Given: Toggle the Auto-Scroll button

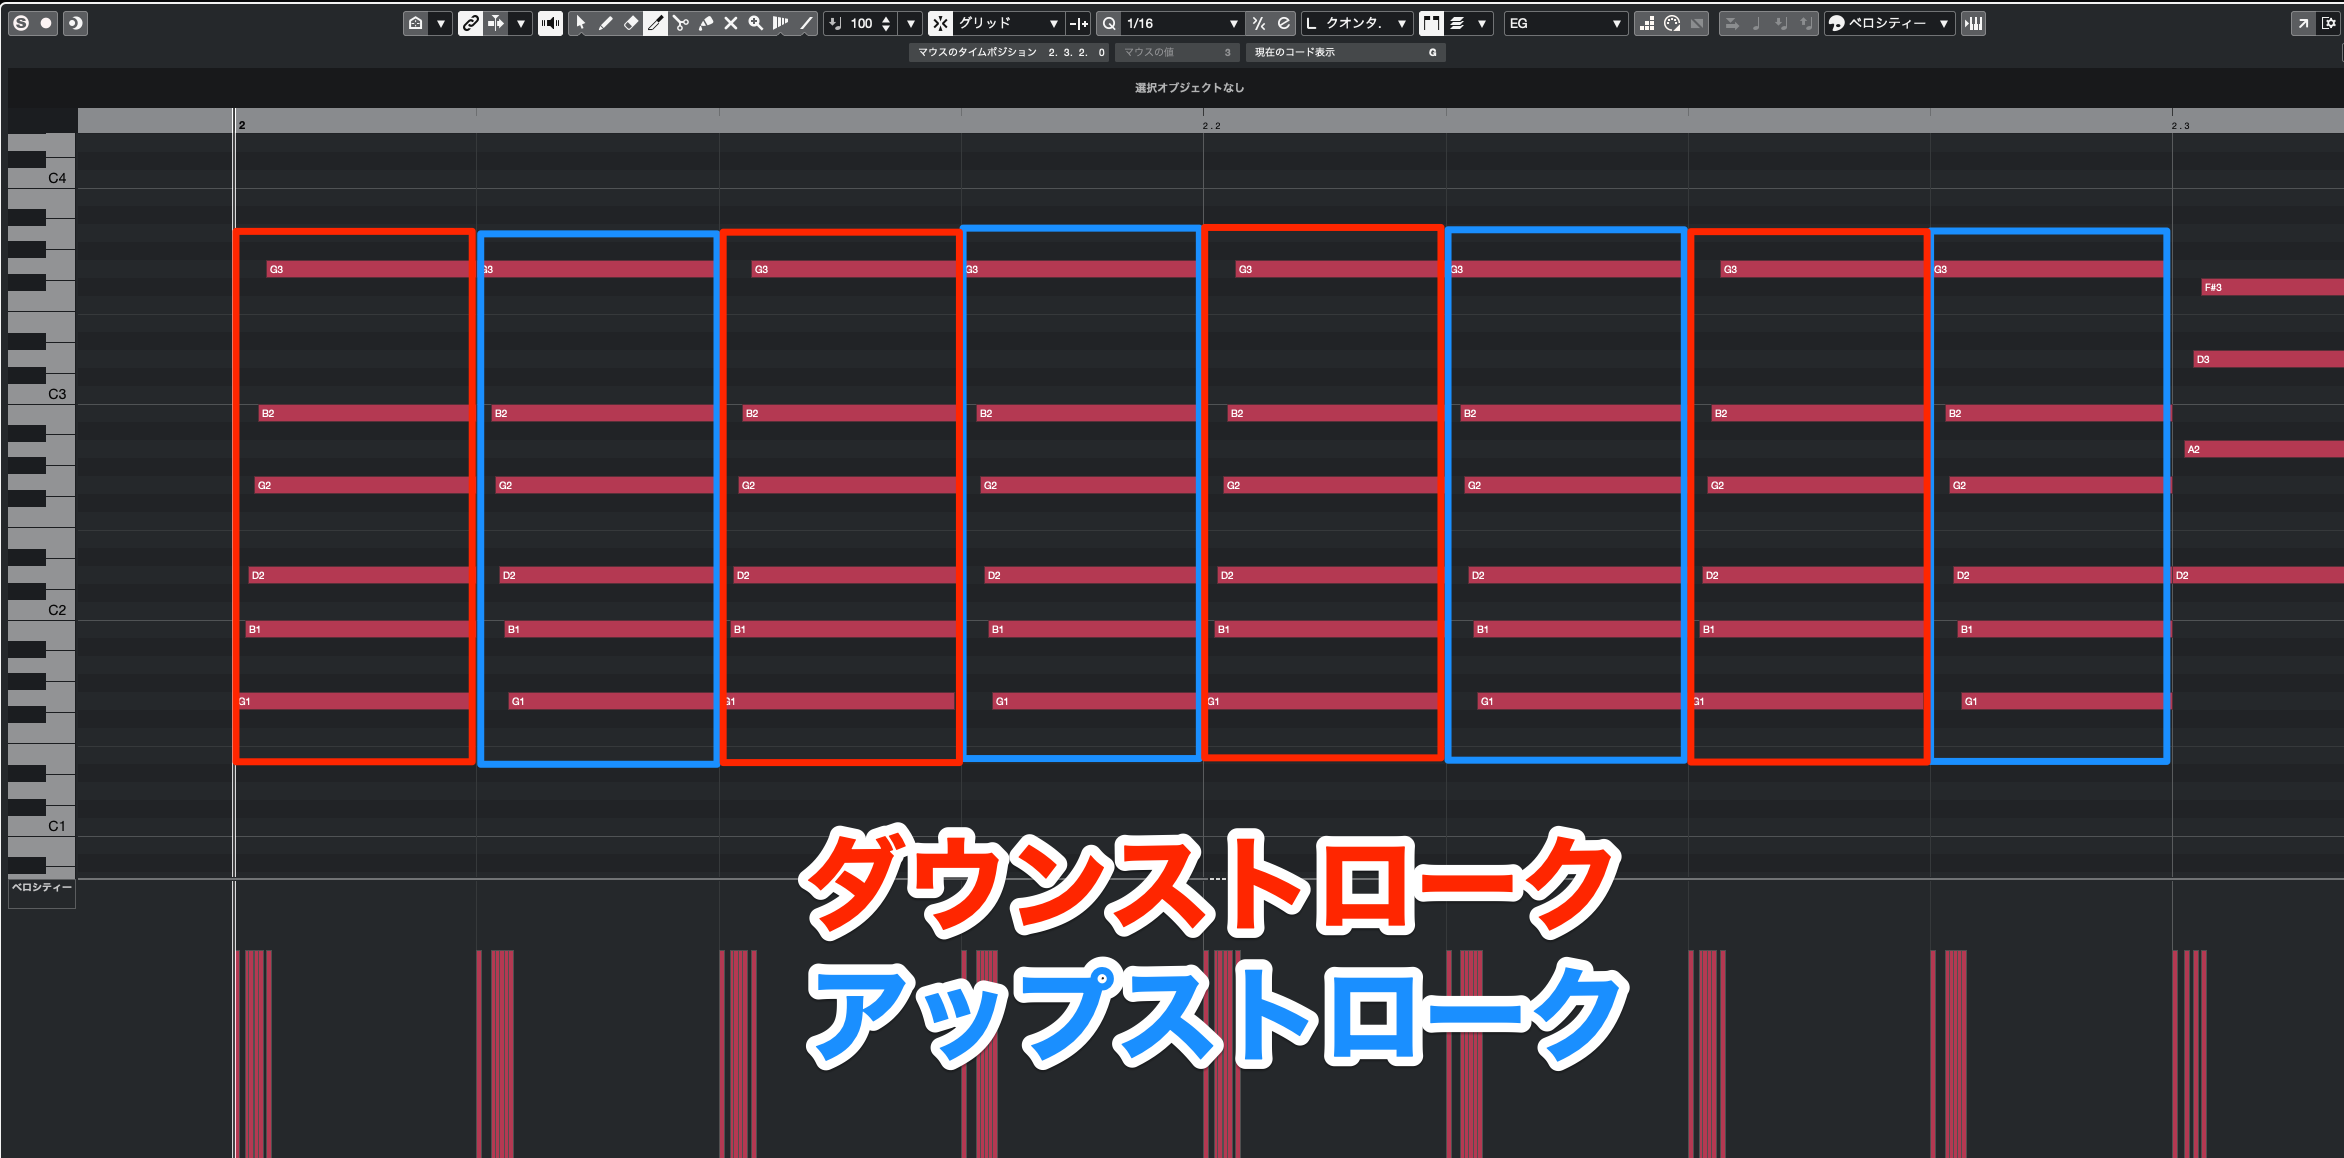Looking at the screenshot, I should 496,23.
